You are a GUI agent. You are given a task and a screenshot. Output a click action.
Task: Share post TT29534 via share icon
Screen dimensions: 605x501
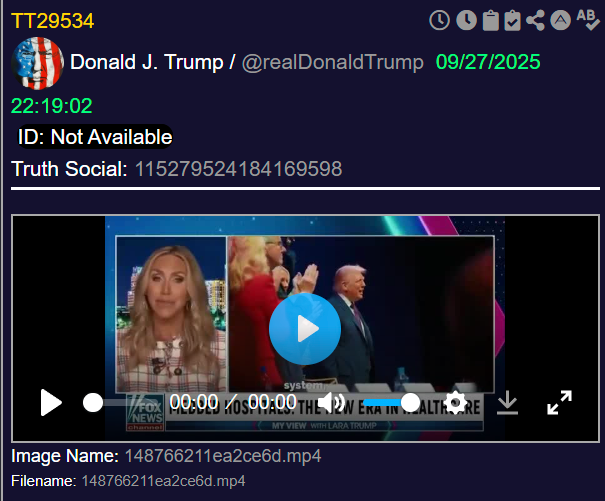(535, 20)
